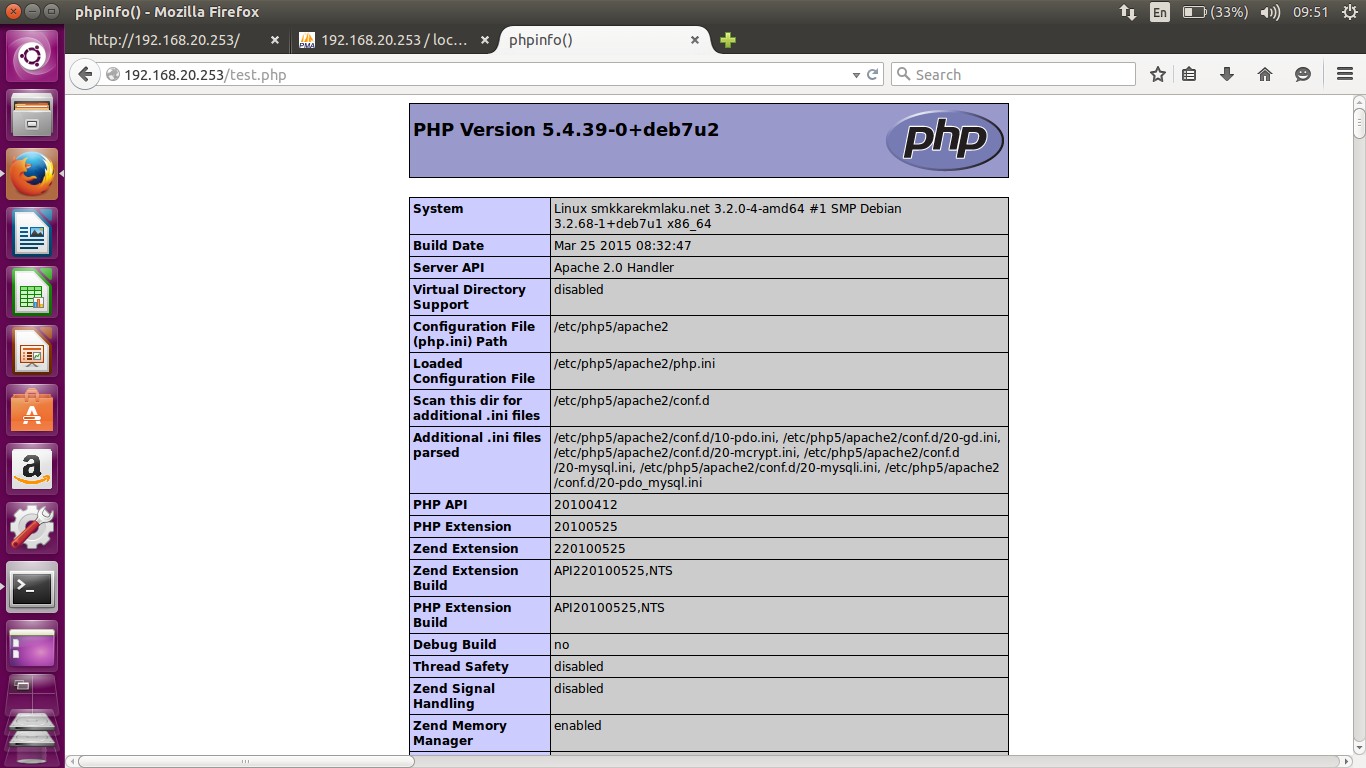
Task: Open System Settings wrench icon
Action: [32, 528]
